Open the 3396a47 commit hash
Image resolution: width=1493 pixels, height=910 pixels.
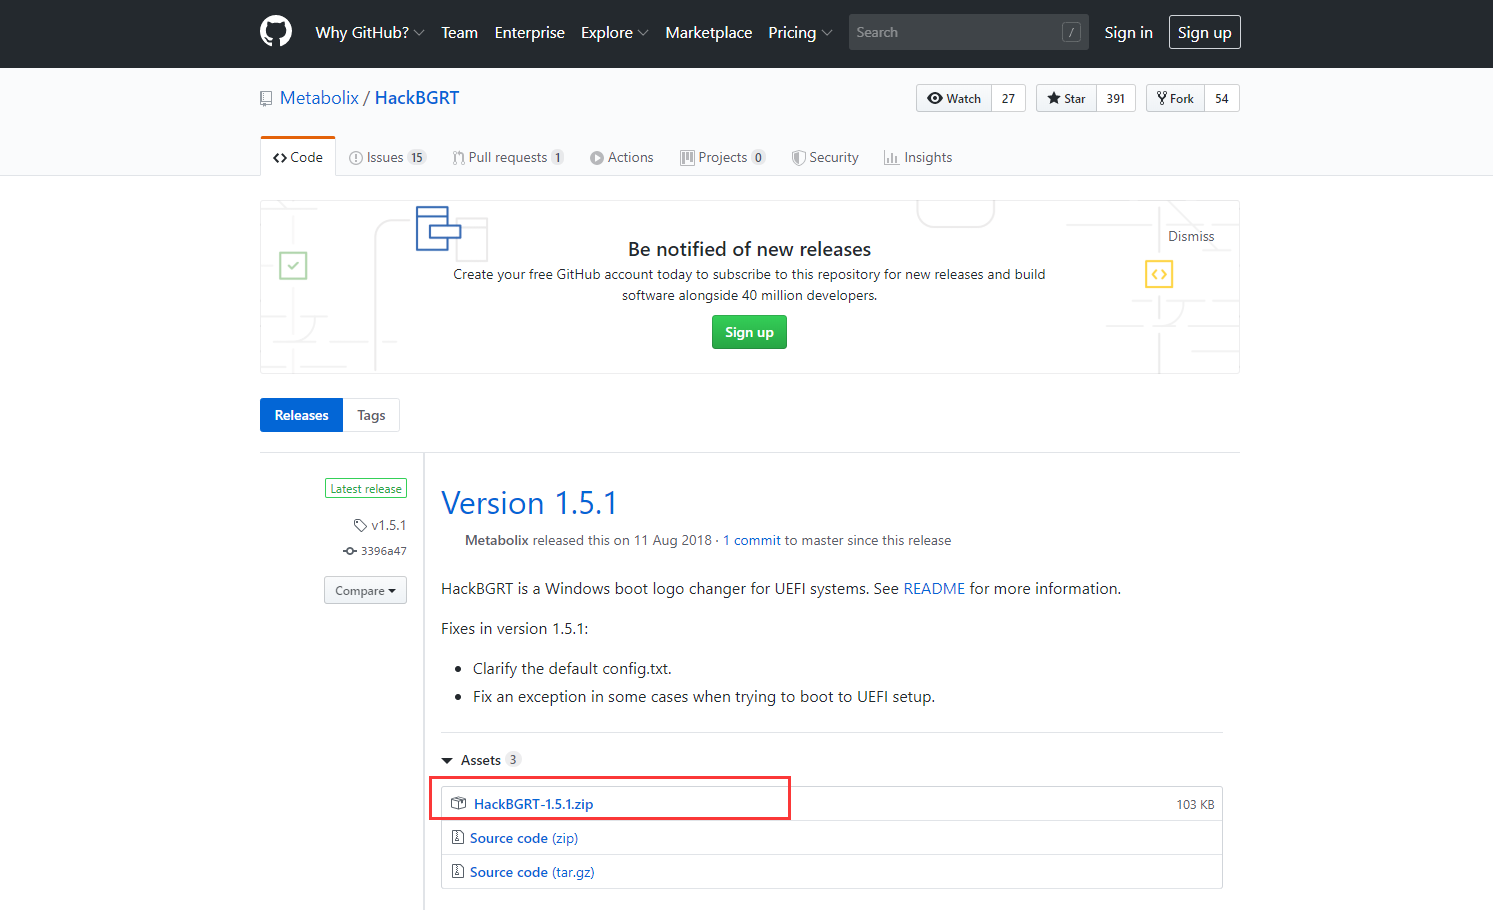(383, 551)
